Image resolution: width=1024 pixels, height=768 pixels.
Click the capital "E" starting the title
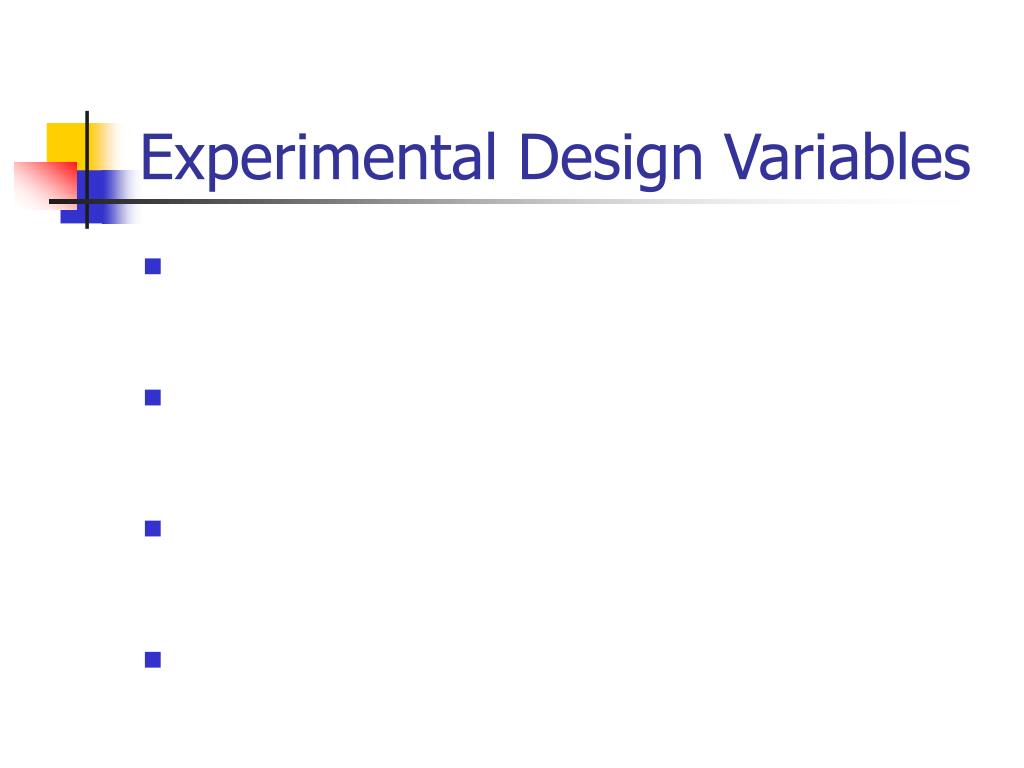click(x=157, y=157)
